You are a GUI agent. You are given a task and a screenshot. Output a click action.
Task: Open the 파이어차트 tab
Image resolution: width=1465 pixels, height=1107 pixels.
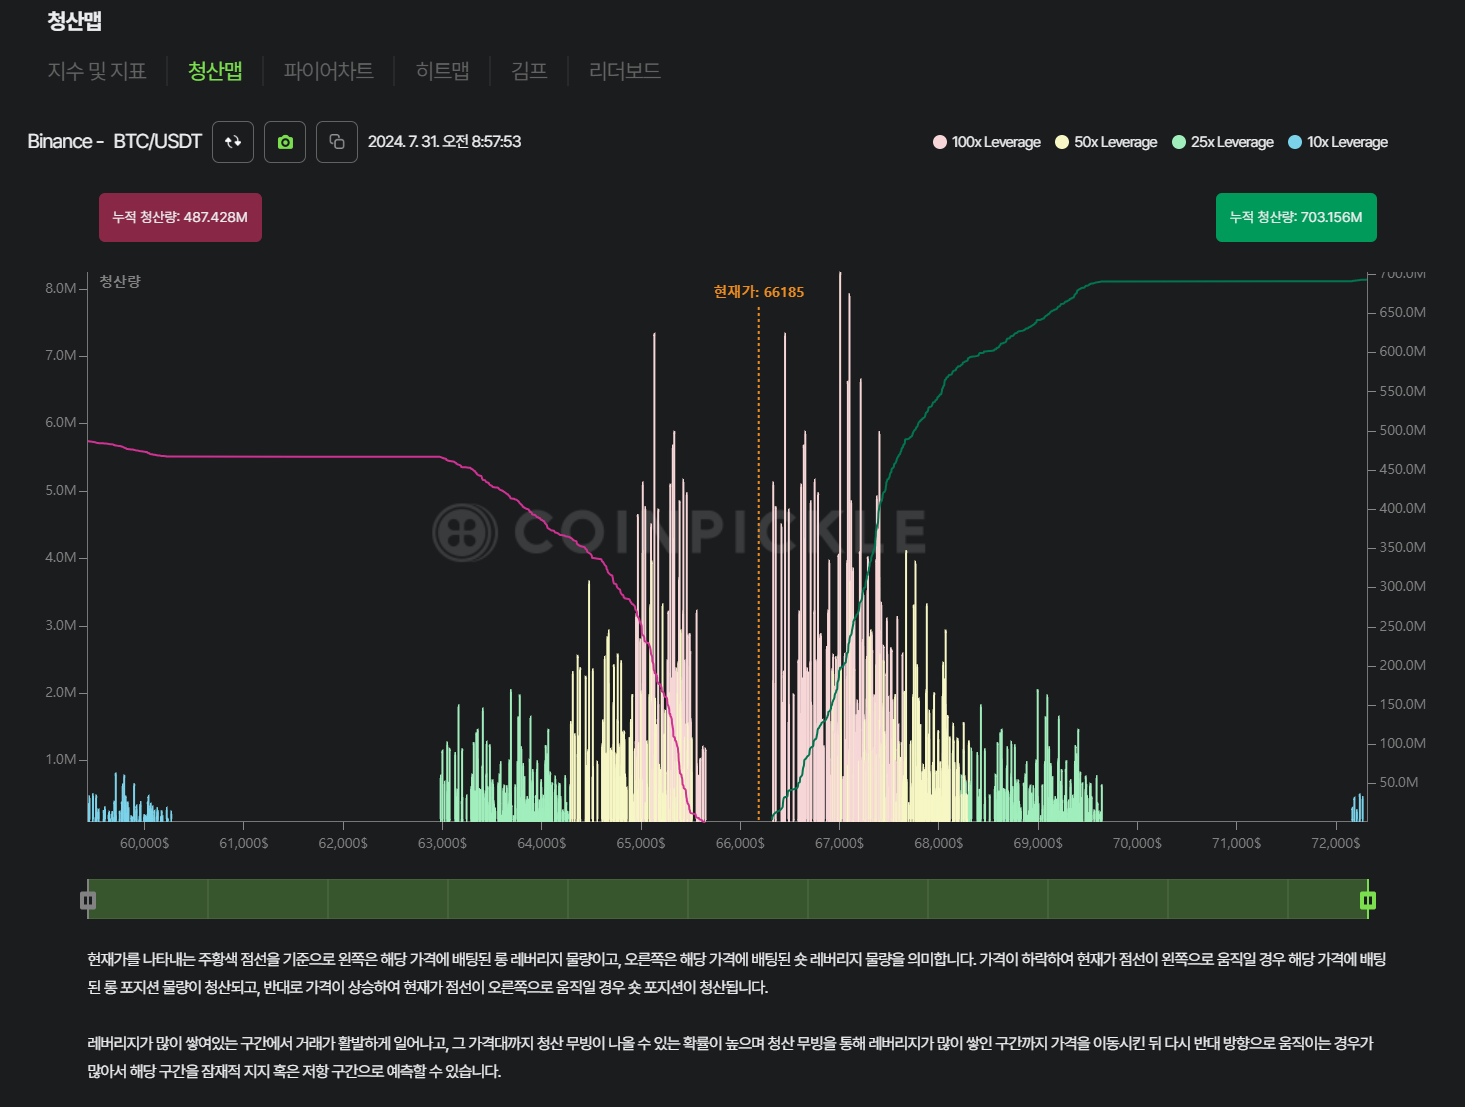[x=328, y=71]
